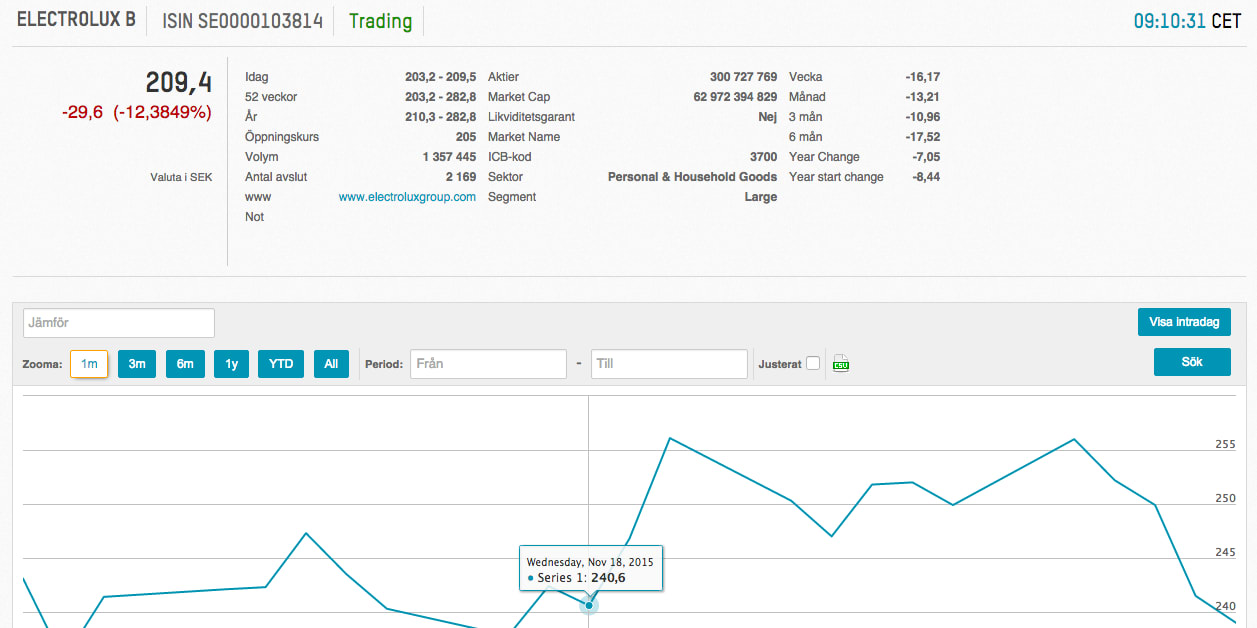Image resolution: width=1257 pixels, height=628 pixels.
Task: Click the Series 1 tooltip box
Action: tap(590, 569)
